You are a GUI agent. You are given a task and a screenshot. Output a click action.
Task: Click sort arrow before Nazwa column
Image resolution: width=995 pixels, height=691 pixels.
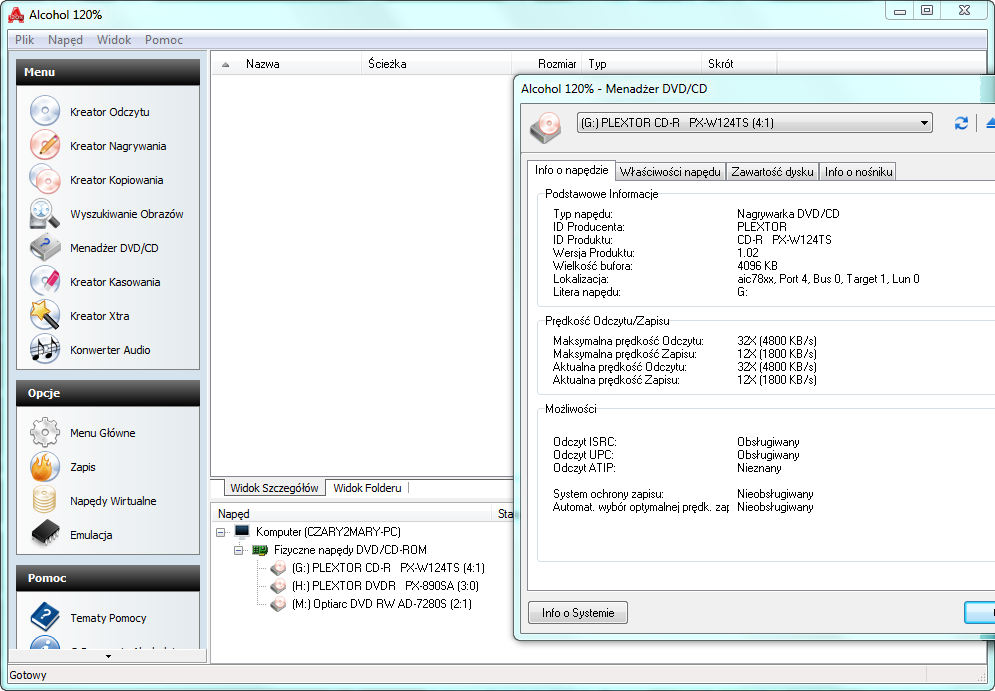tap(225, 64)
